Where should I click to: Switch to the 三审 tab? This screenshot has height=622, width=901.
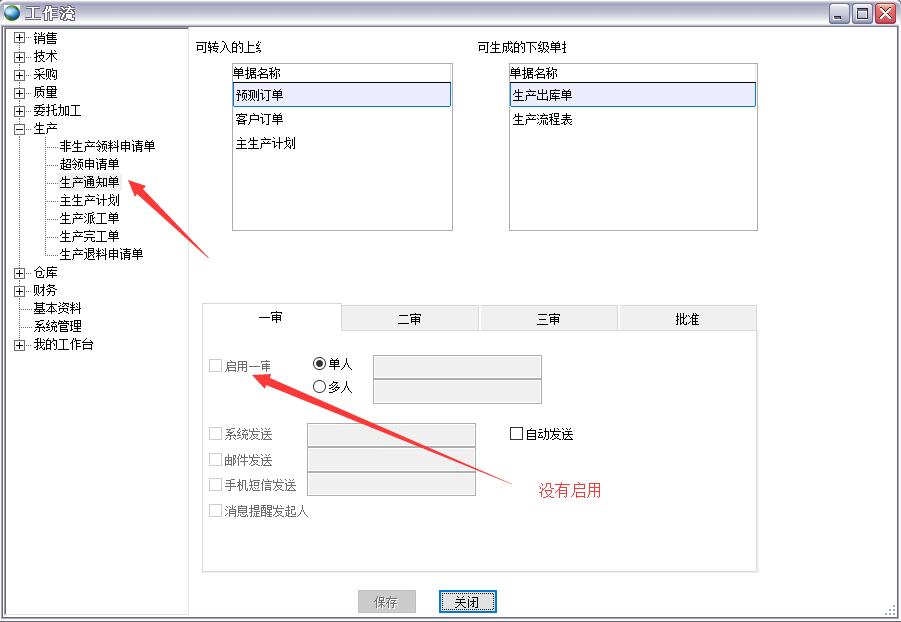point(548,319)
